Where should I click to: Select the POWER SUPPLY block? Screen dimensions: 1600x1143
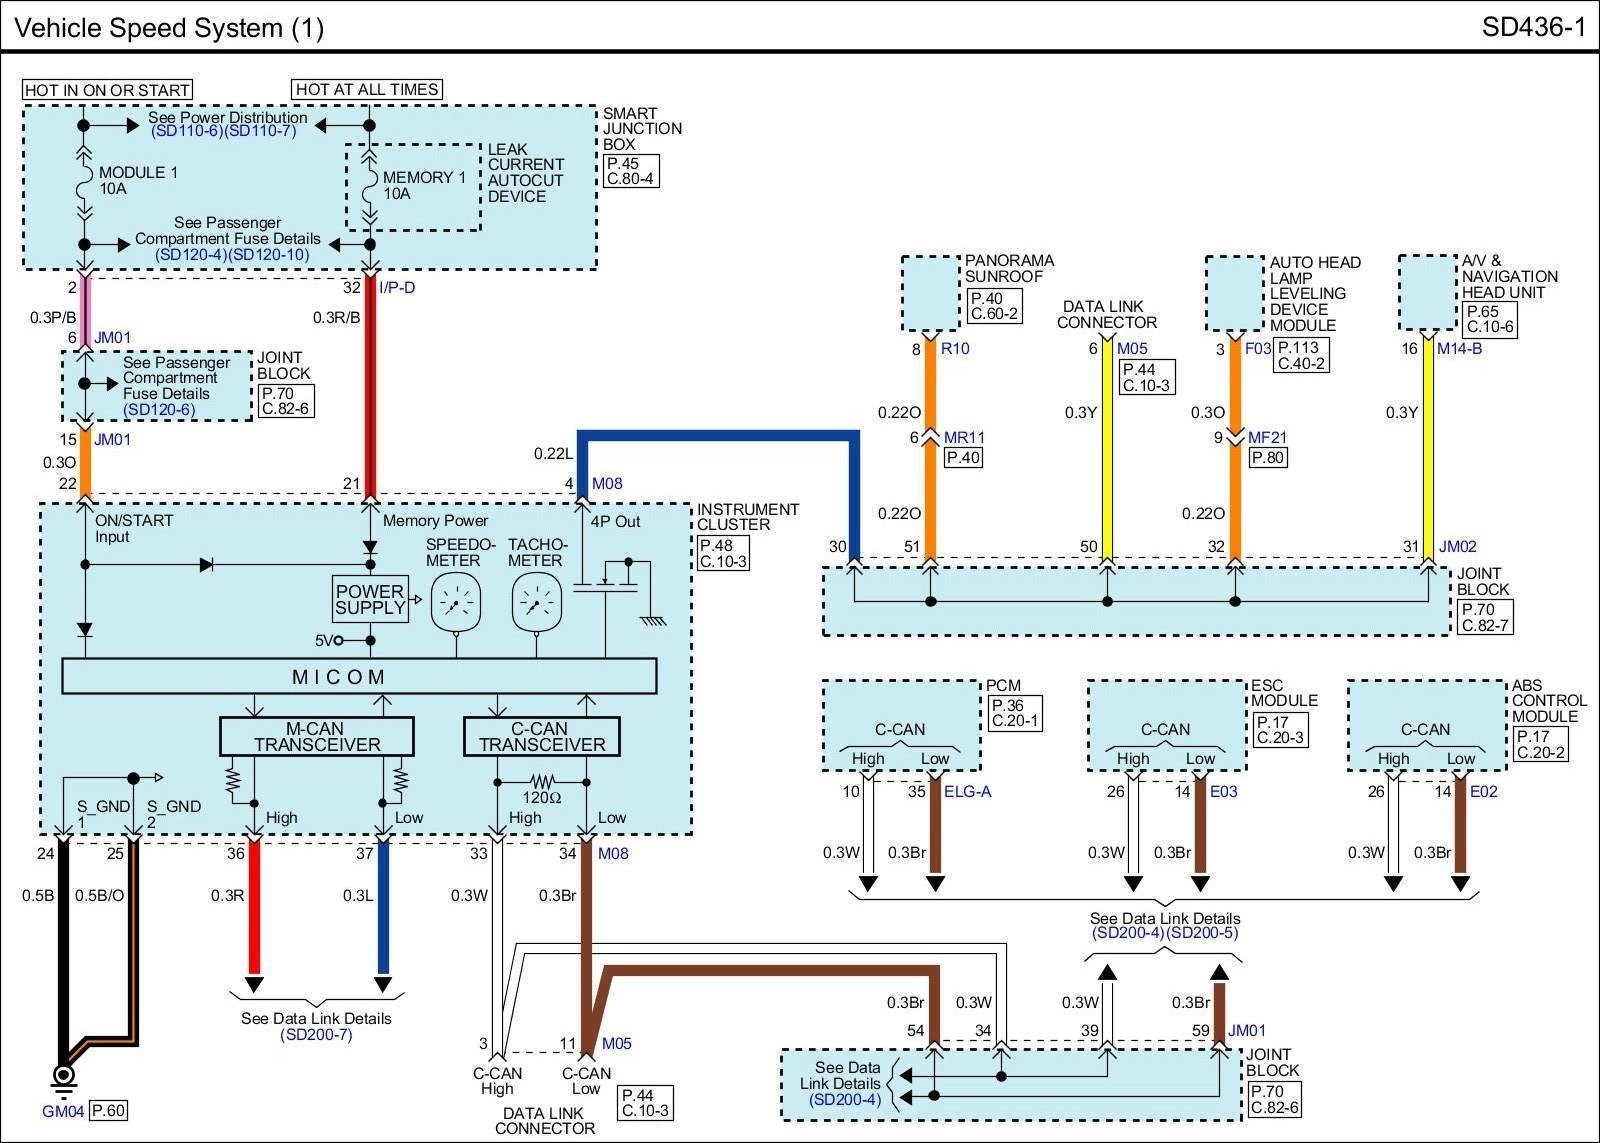coord(370,600)
